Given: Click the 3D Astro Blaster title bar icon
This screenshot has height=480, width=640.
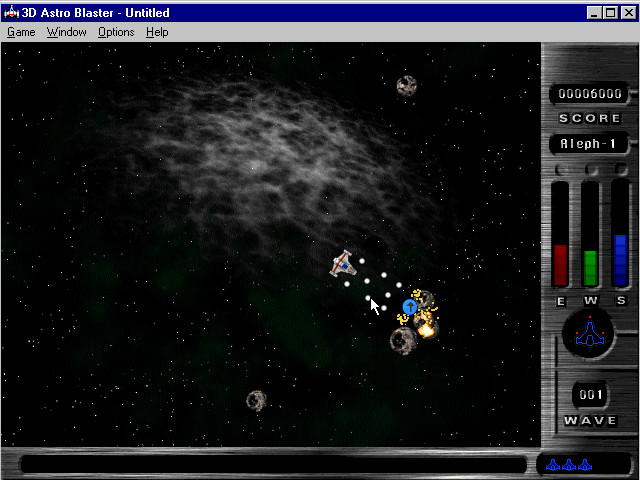Looking at the screenshot, I should [11, 13].
